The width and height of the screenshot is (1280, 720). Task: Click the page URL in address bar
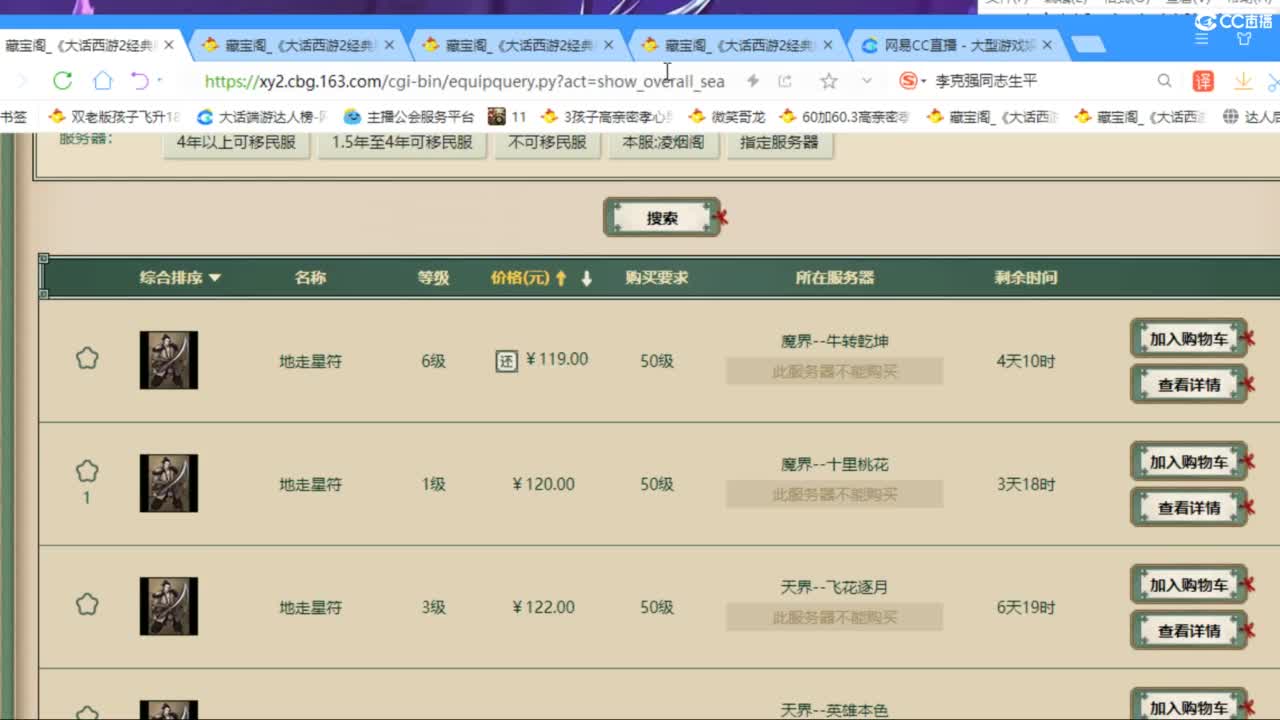tap(464, 81)
